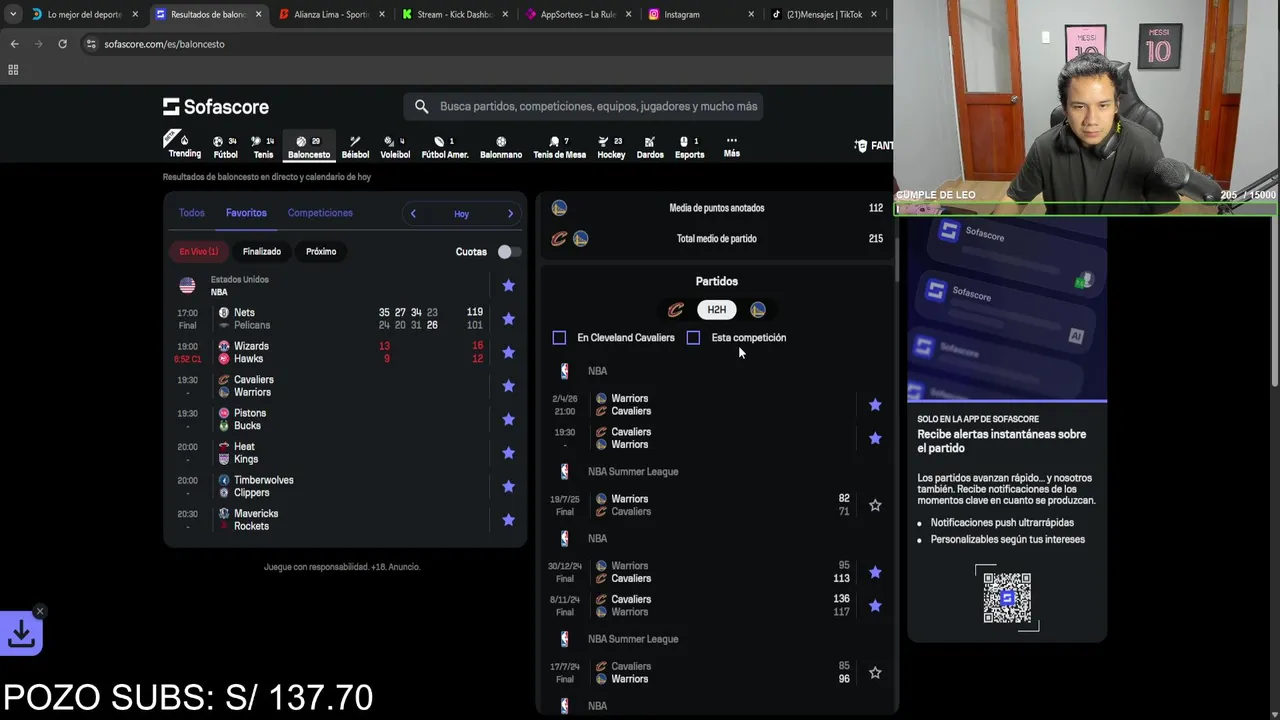Viewport: 1280px width, 720px height.
Task: Toggle favorite star for Wizards vs Hawks
Action: pyautogui.click(x=508, y=352)
